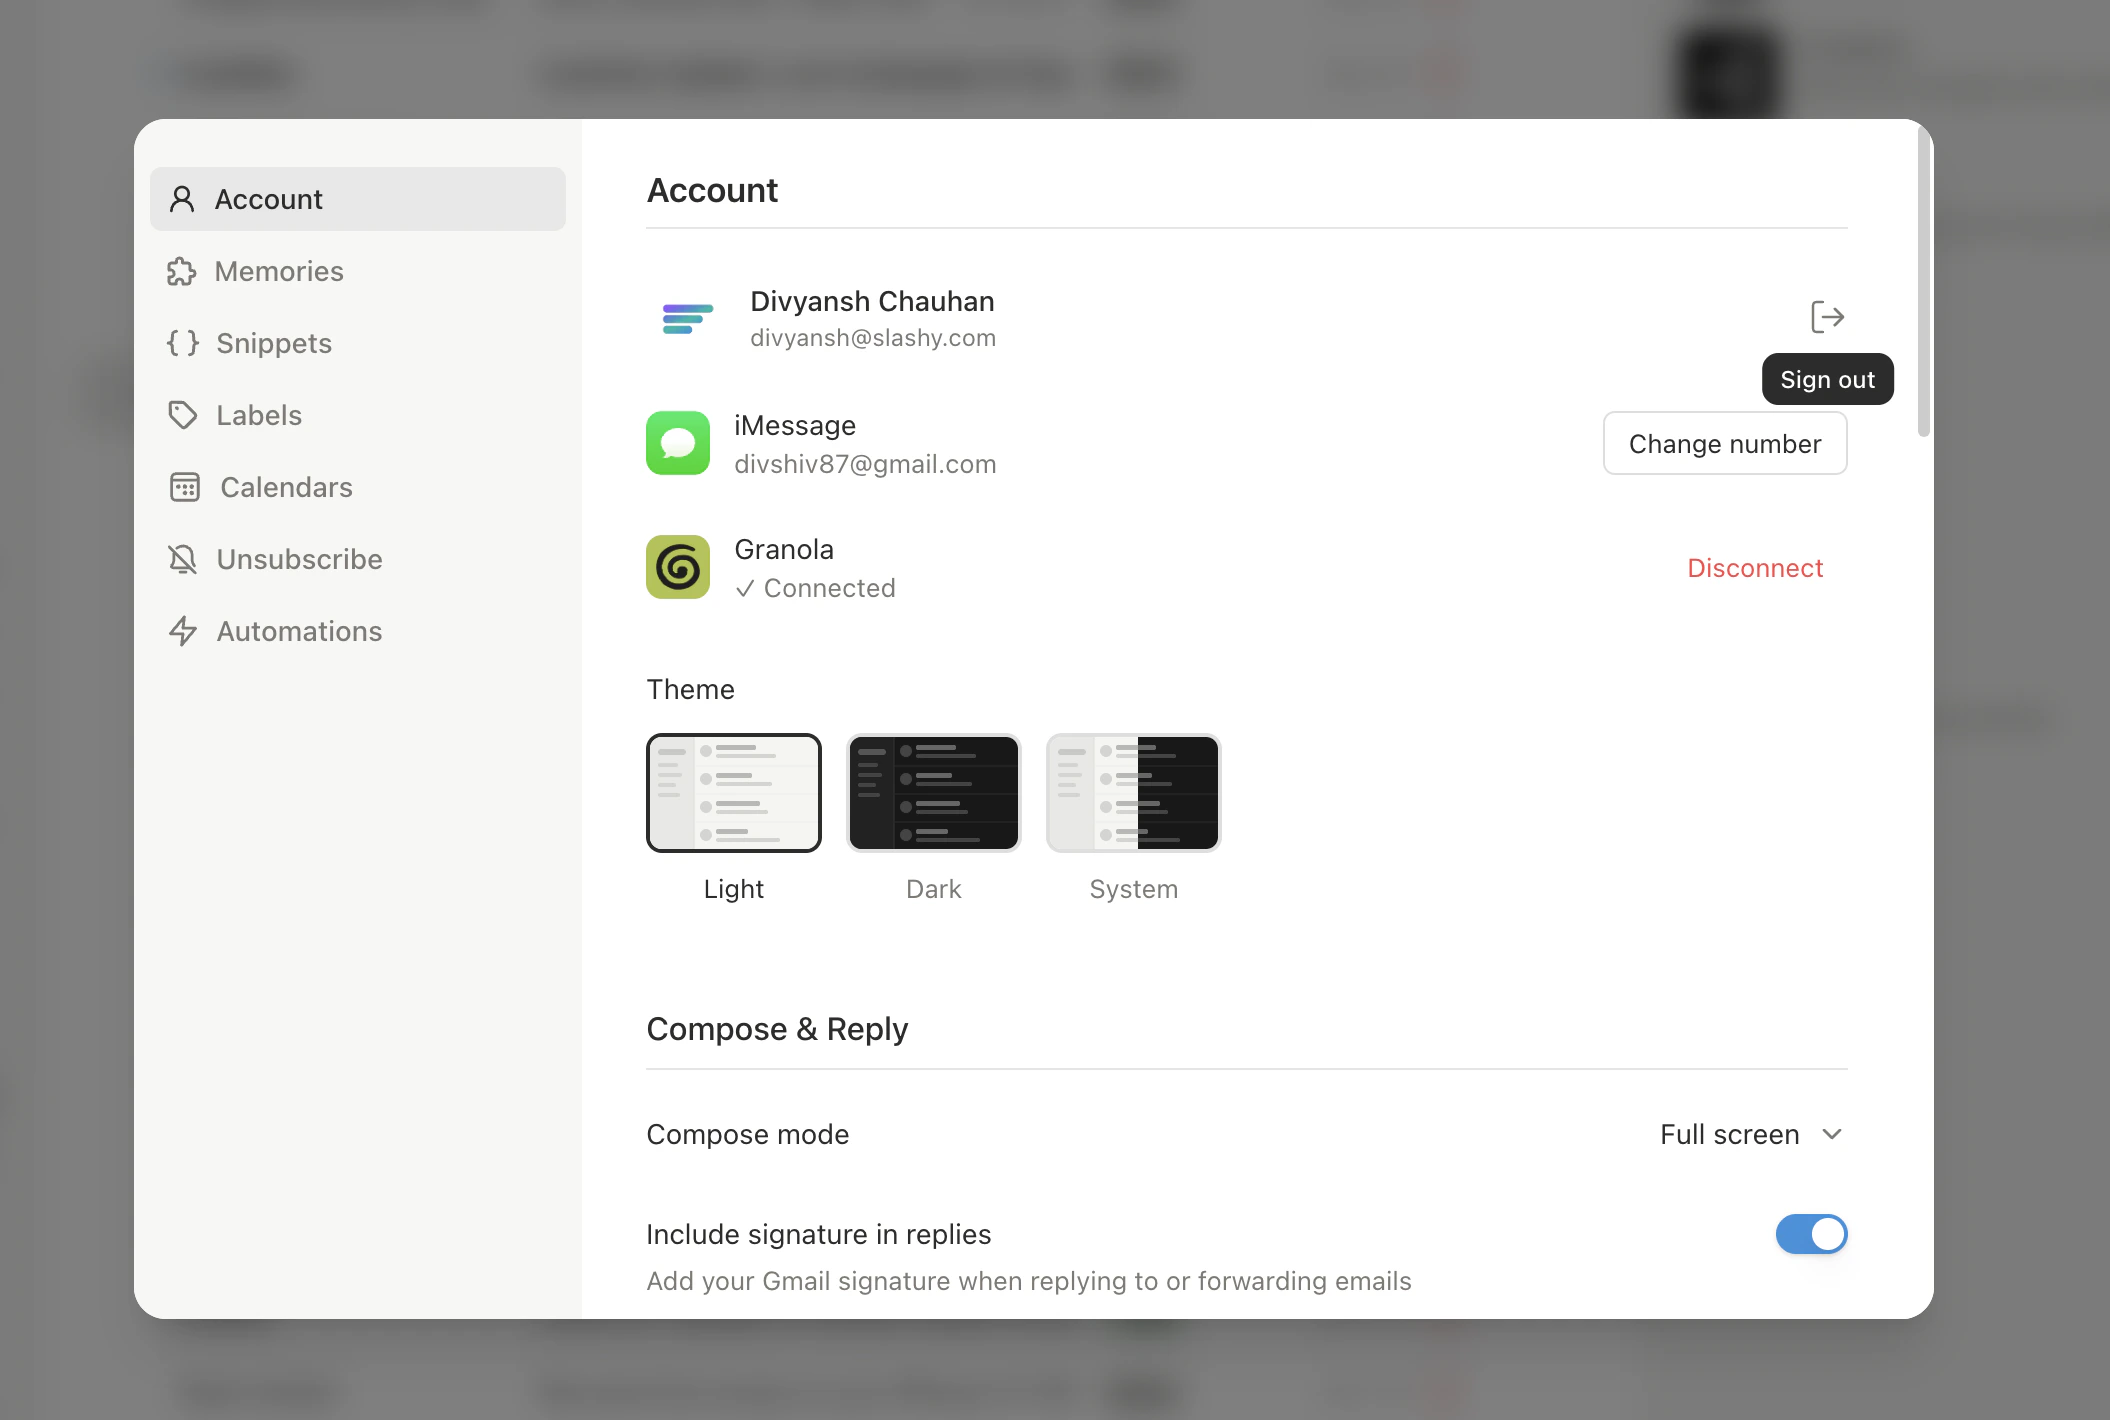Open the Compose mode dropdown

point(1750,1134)
